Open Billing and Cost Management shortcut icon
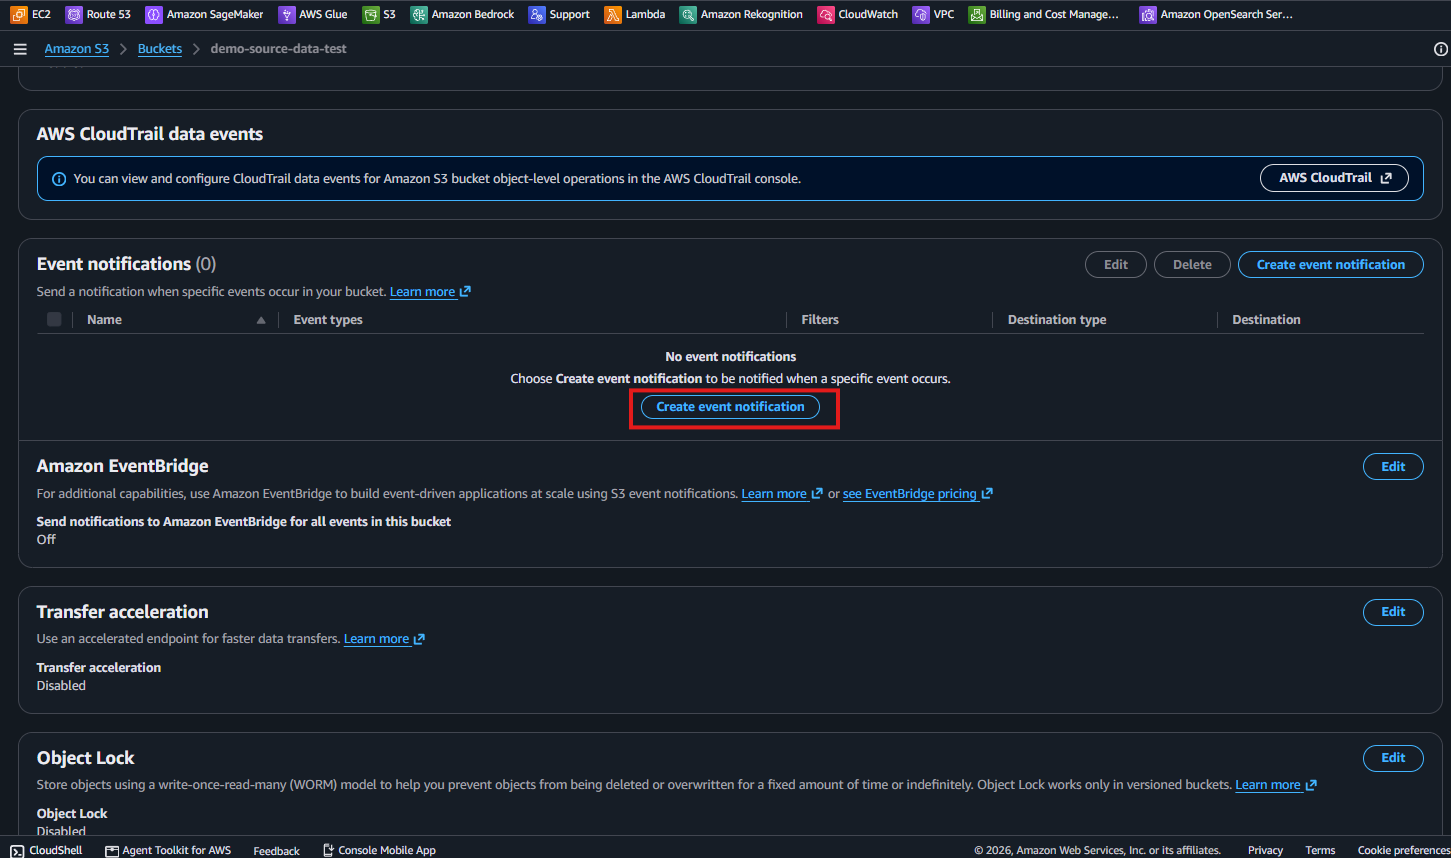The width and height of the screenshot is (1451, 858). tap(977, 14)
